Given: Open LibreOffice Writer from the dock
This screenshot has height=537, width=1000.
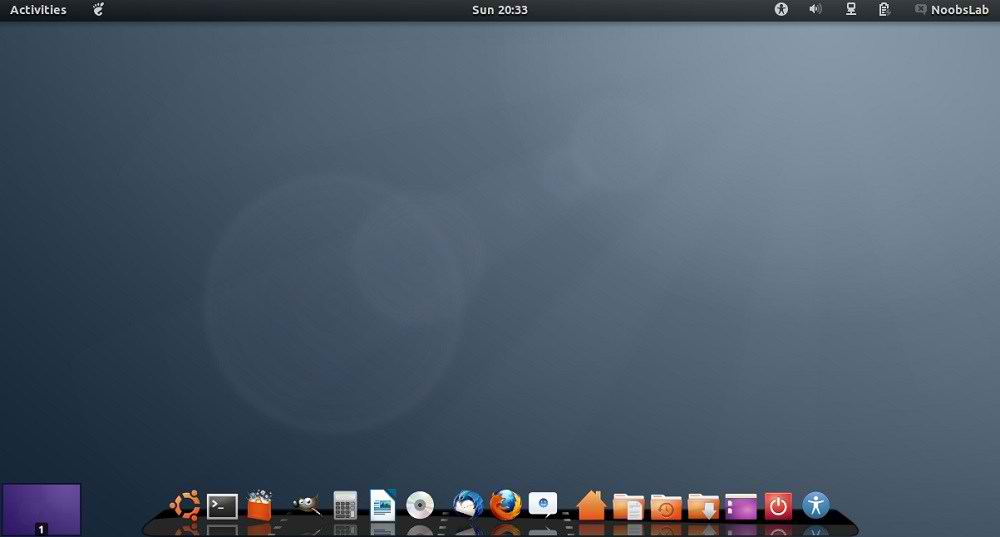Looking at the screenshot, I should coord(382,505).
